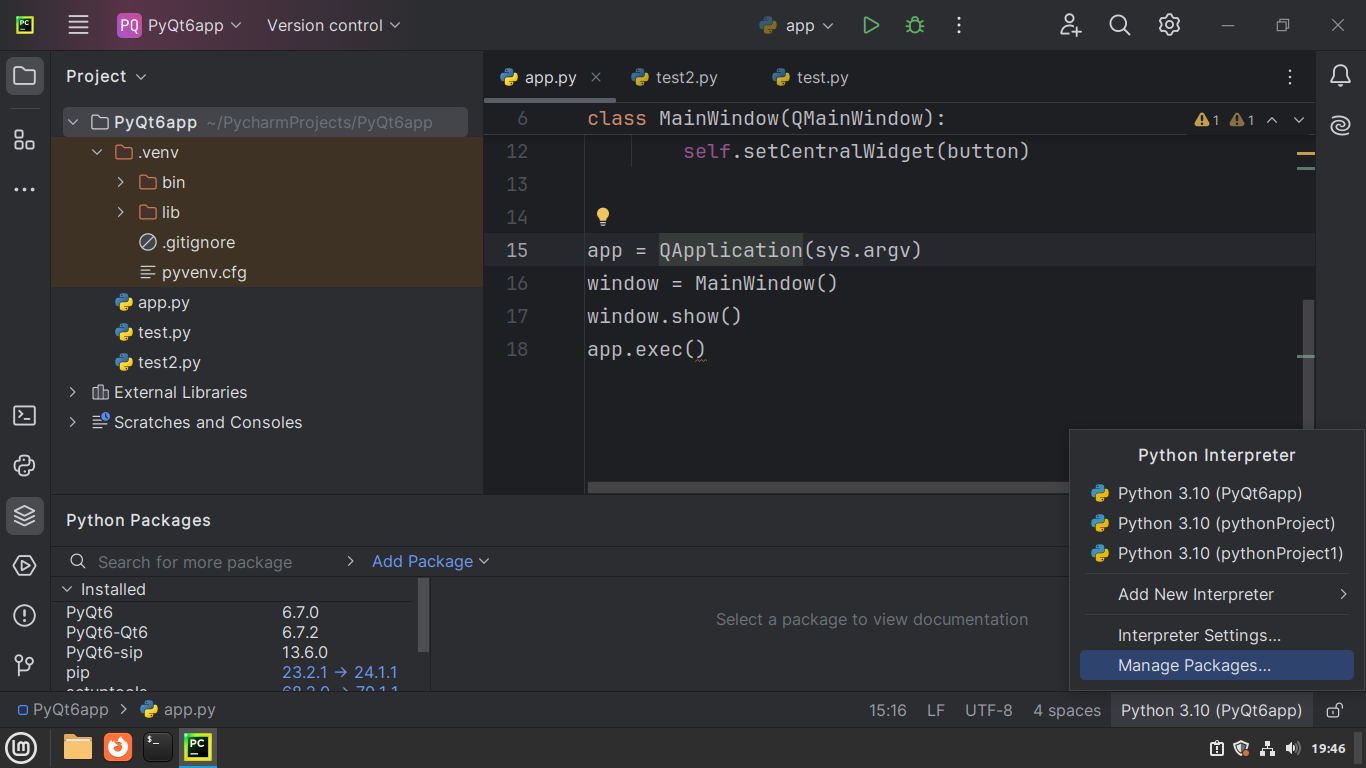Open app.py in the project tree
Screen dimensions: 1366x768
(164, 302)
